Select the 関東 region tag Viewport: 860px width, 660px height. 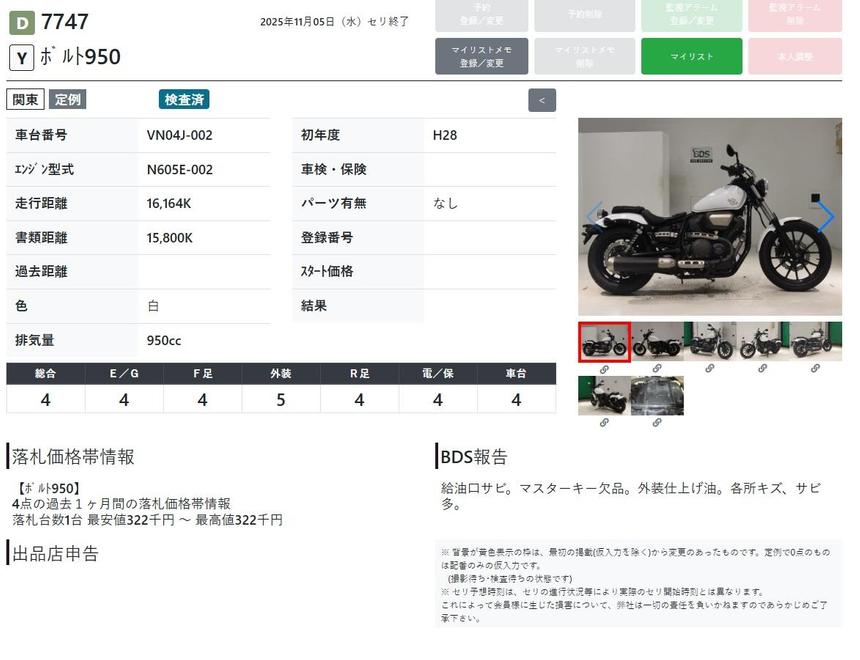(25, 100)
